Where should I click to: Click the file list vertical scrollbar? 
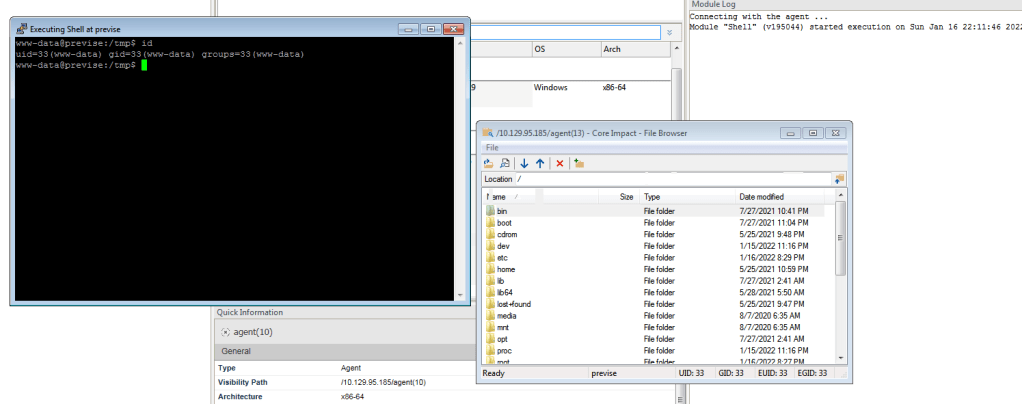point(841,240)
